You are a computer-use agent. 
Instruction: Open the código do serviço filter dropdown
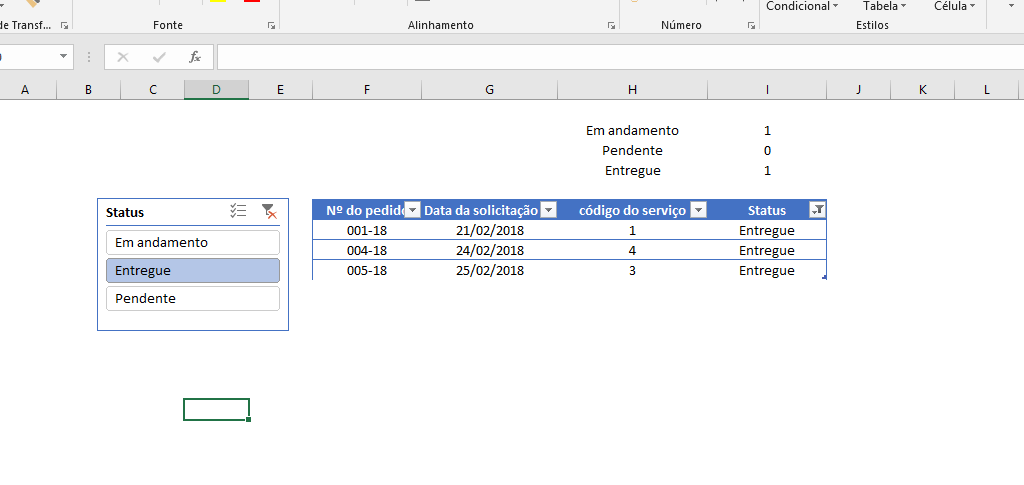coord(699,210)
